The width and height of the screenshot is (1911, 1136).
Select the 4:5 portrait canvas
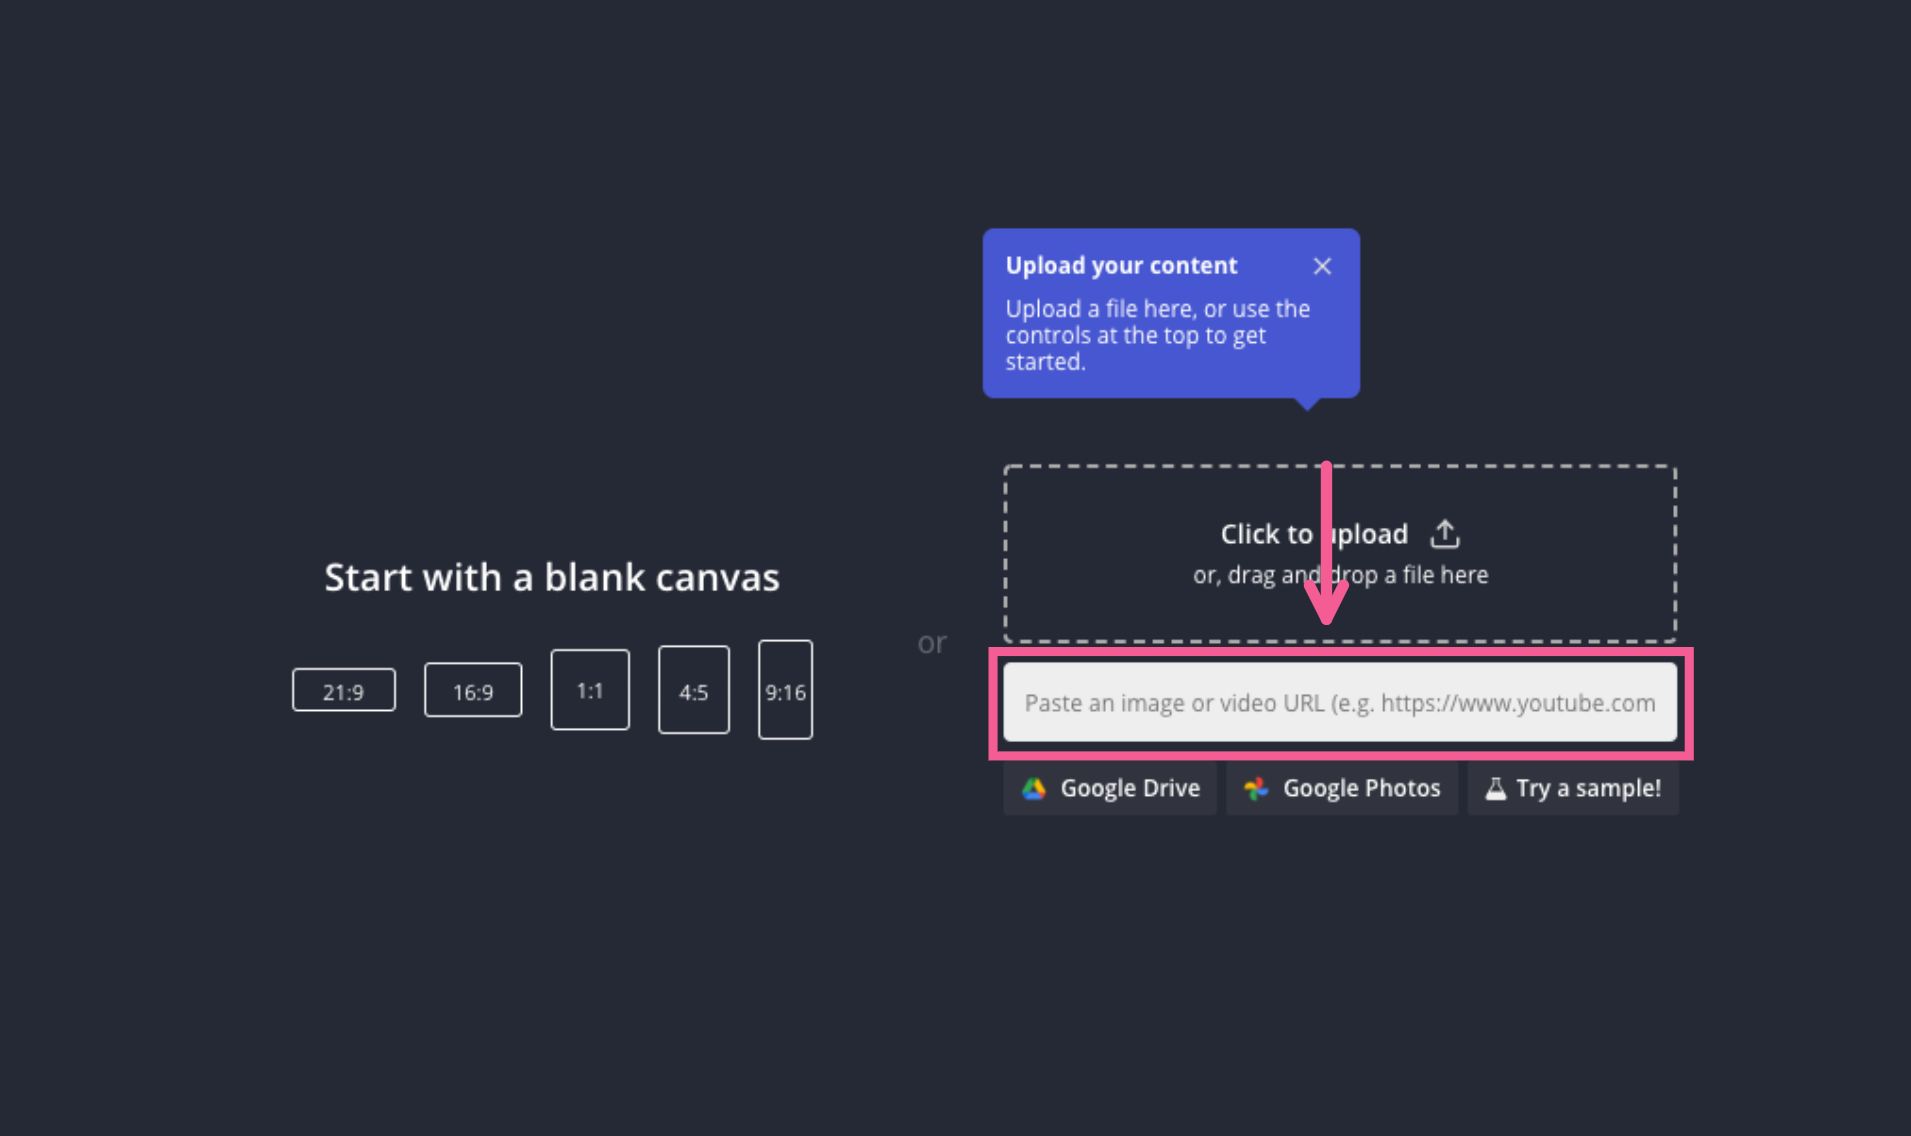click(x=694, y=691)
